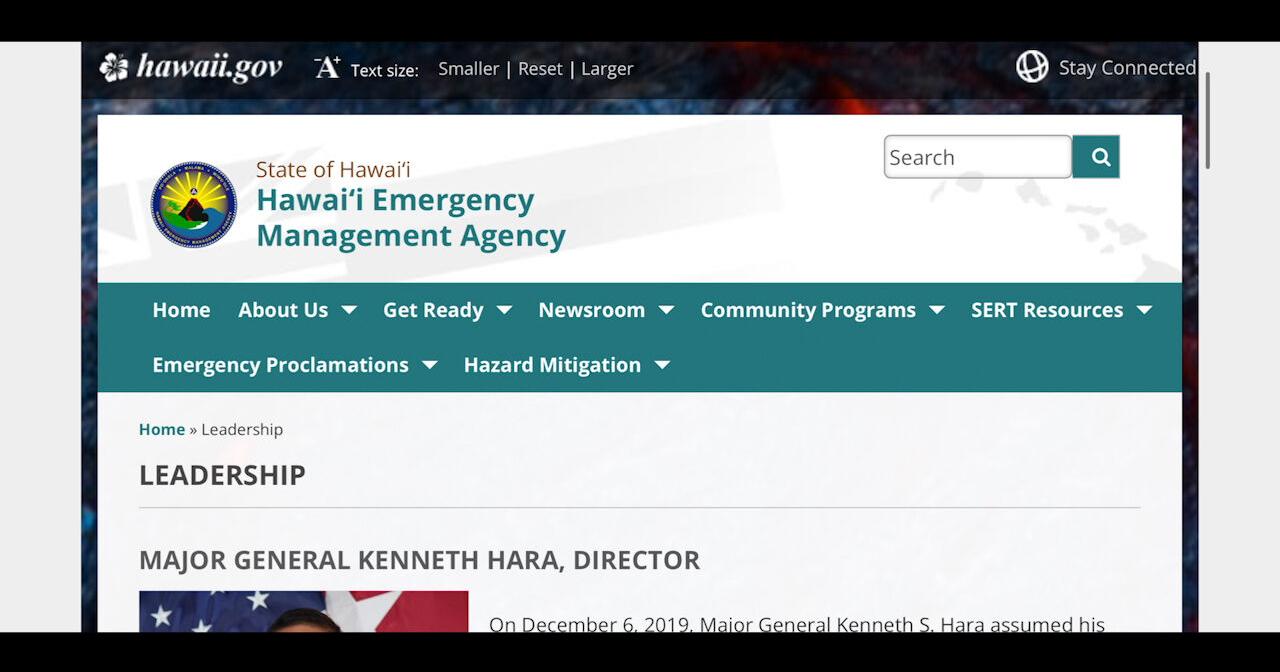Make text Larger

(607, 69)
